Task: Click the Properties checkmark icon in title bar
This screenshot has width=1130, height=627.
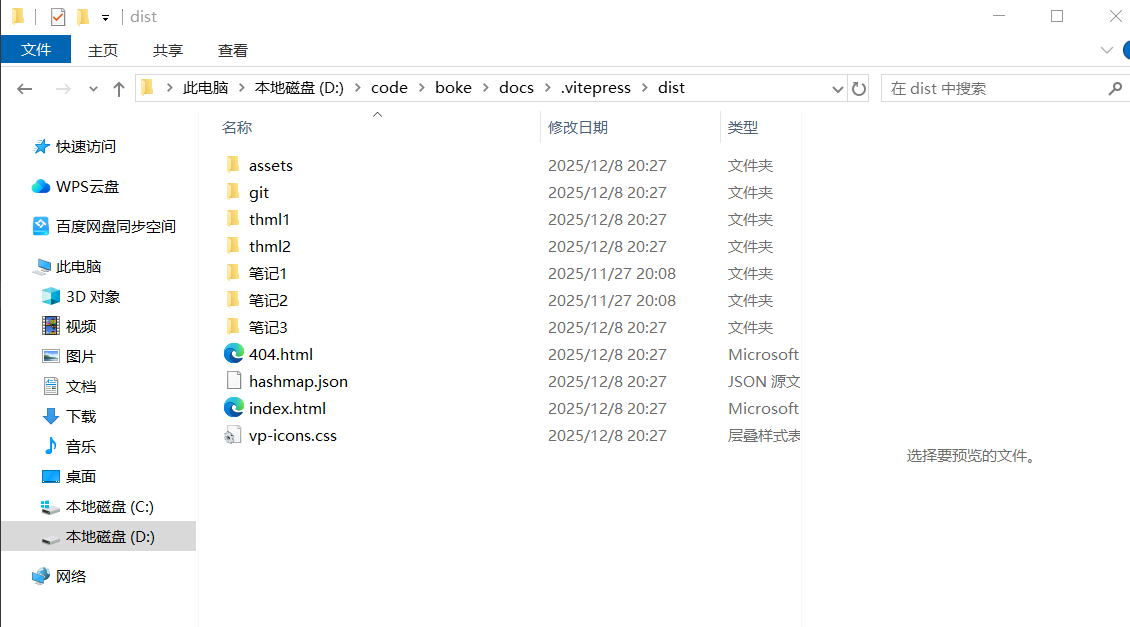Action: pyautogui.click(x=57, y=17)
